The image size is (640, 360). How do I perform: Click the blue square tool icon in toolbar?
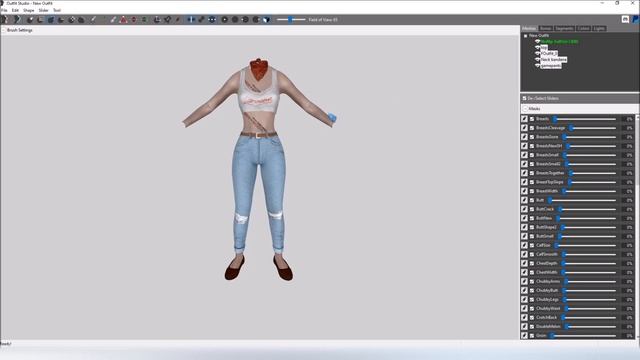[x=51, y=20]
